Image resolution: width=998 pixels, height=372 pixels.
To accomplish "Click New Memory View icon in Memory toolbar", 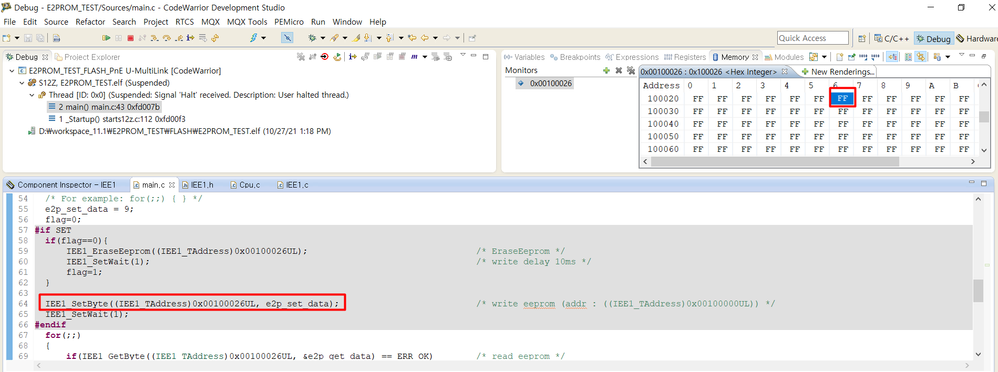I will tap(840, 57).
